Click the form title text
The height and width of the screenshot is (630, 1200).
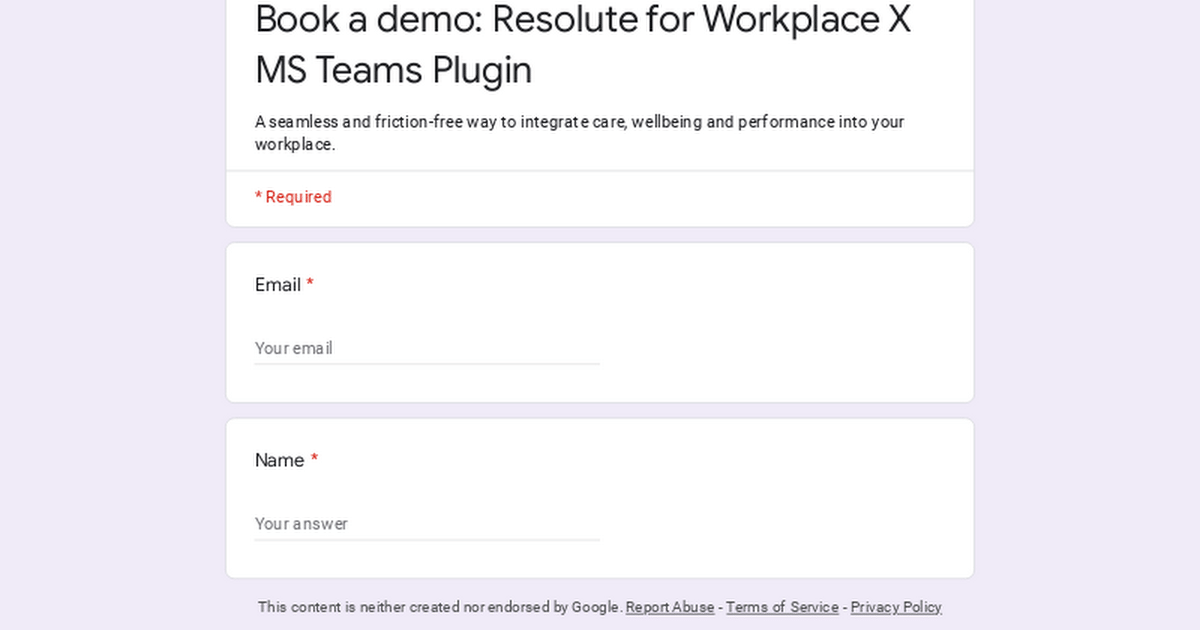pos(583,44)
